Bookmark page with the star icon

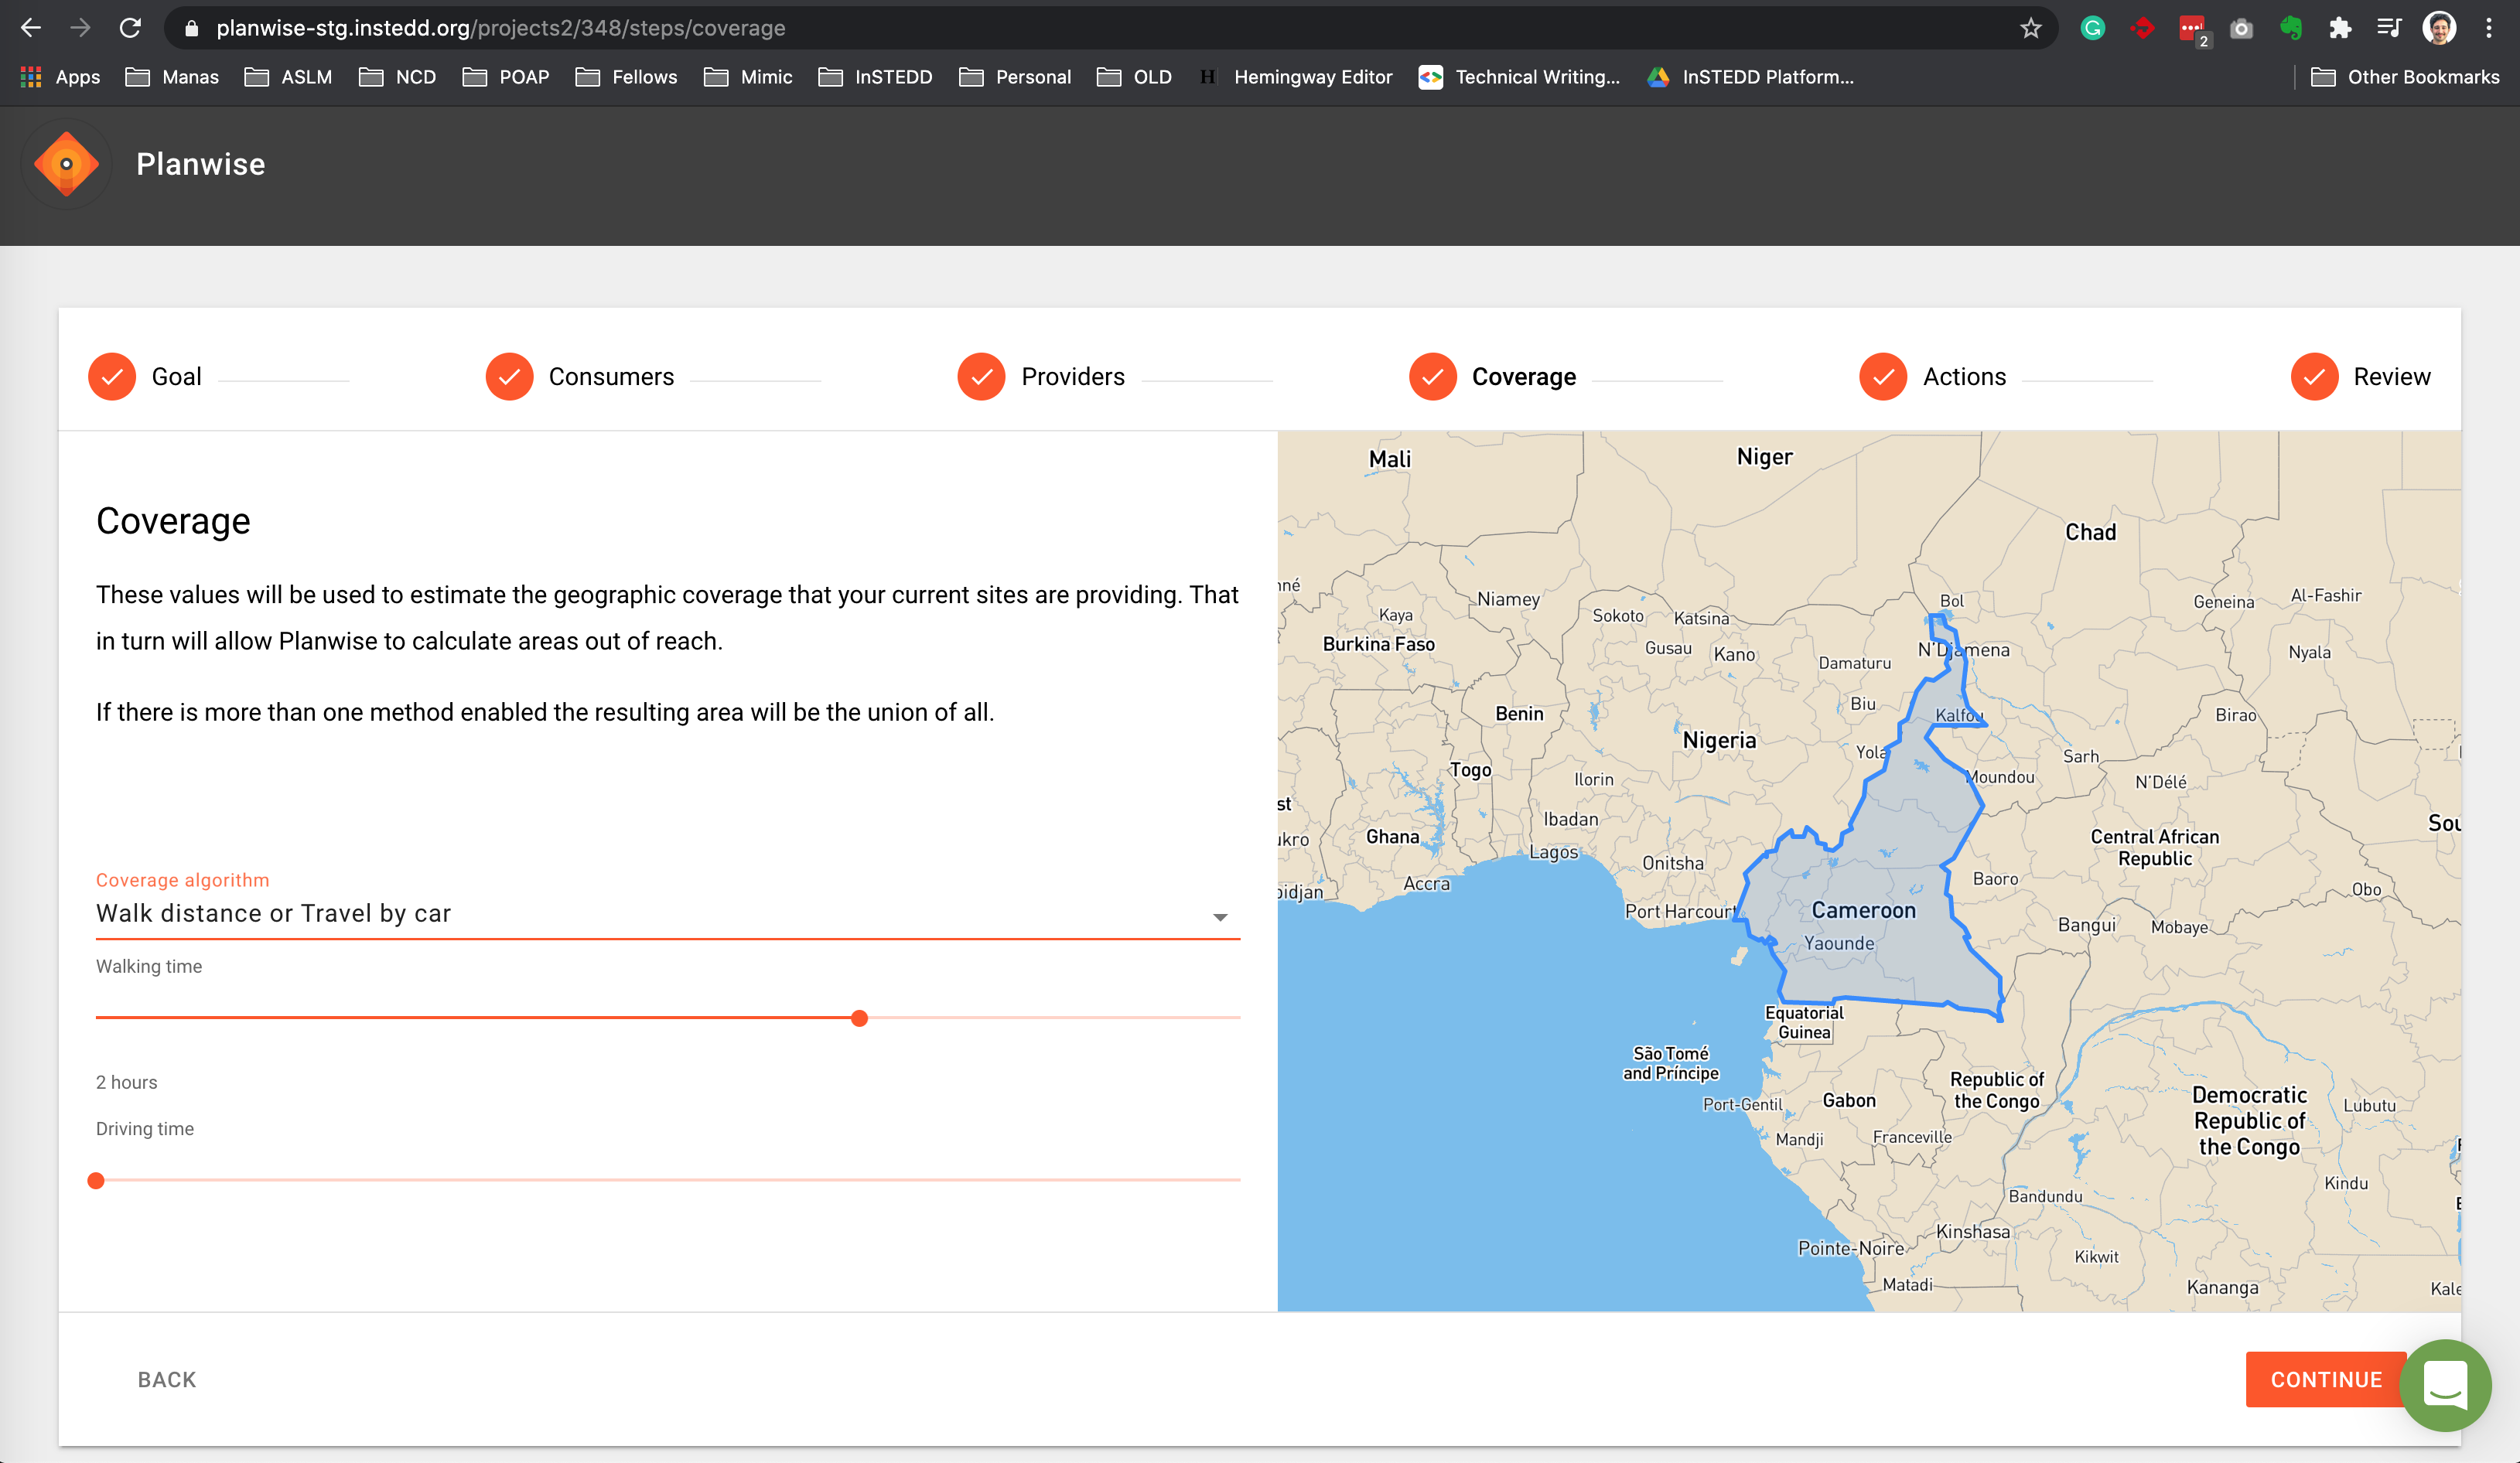point(2030,28)
